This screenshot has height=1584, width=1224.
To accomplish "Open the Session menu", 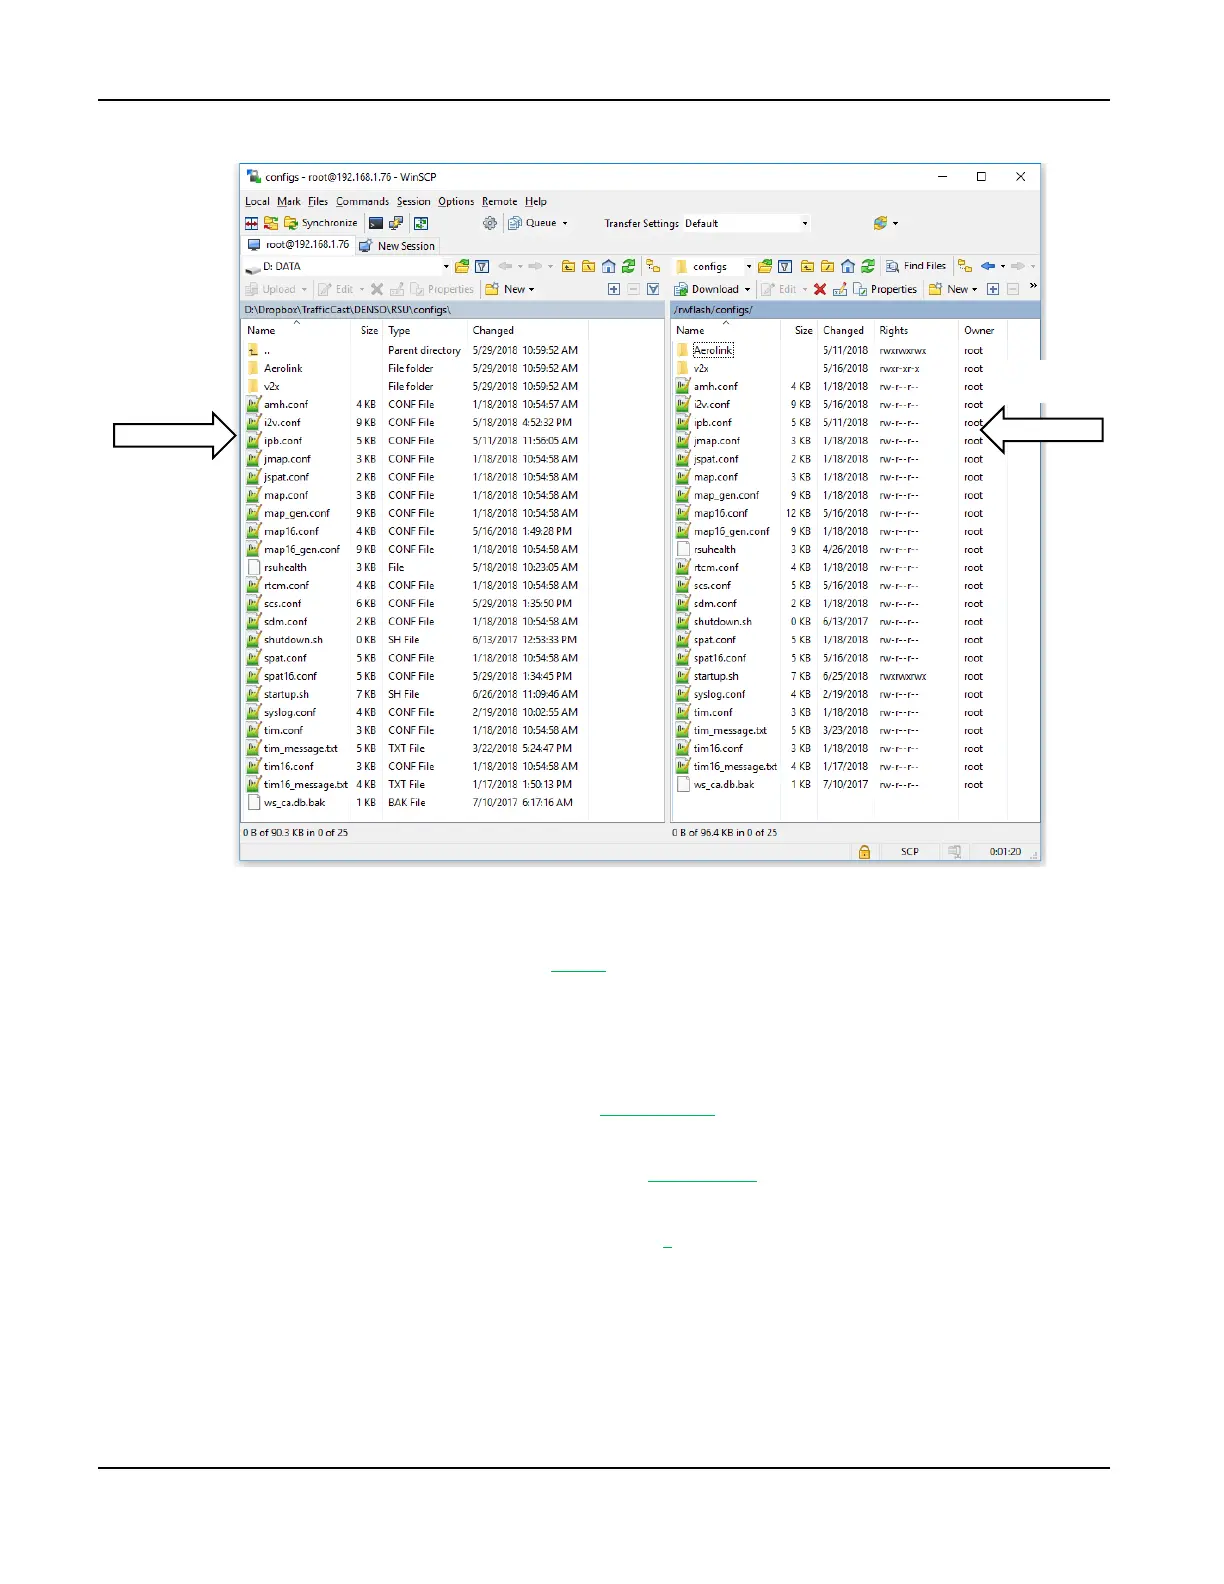I will point(413,201).
